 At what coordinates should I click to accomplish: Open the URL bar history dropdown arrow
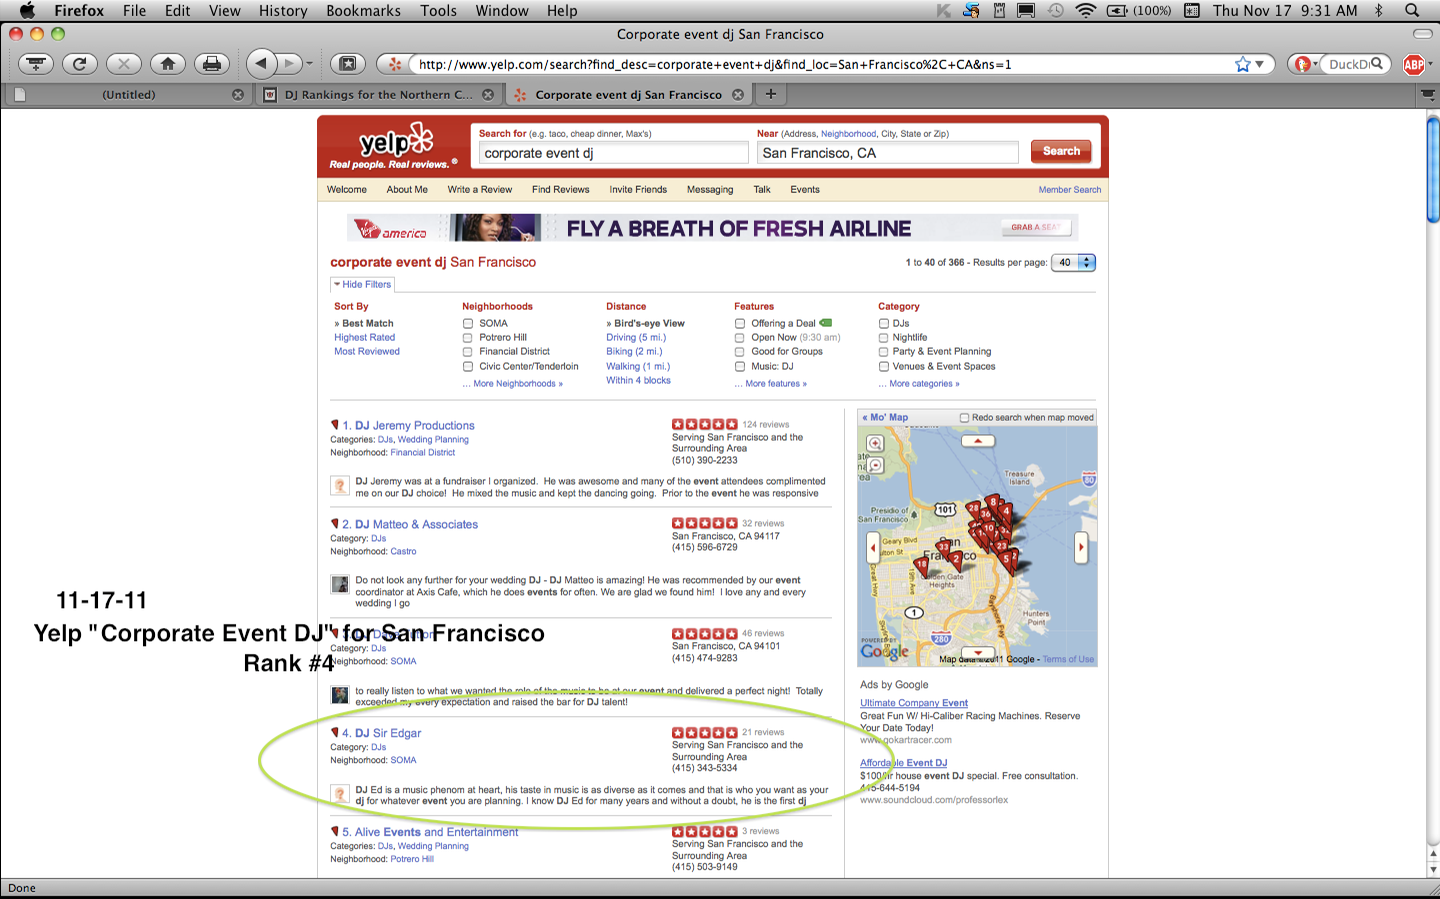coord(1260,64)
